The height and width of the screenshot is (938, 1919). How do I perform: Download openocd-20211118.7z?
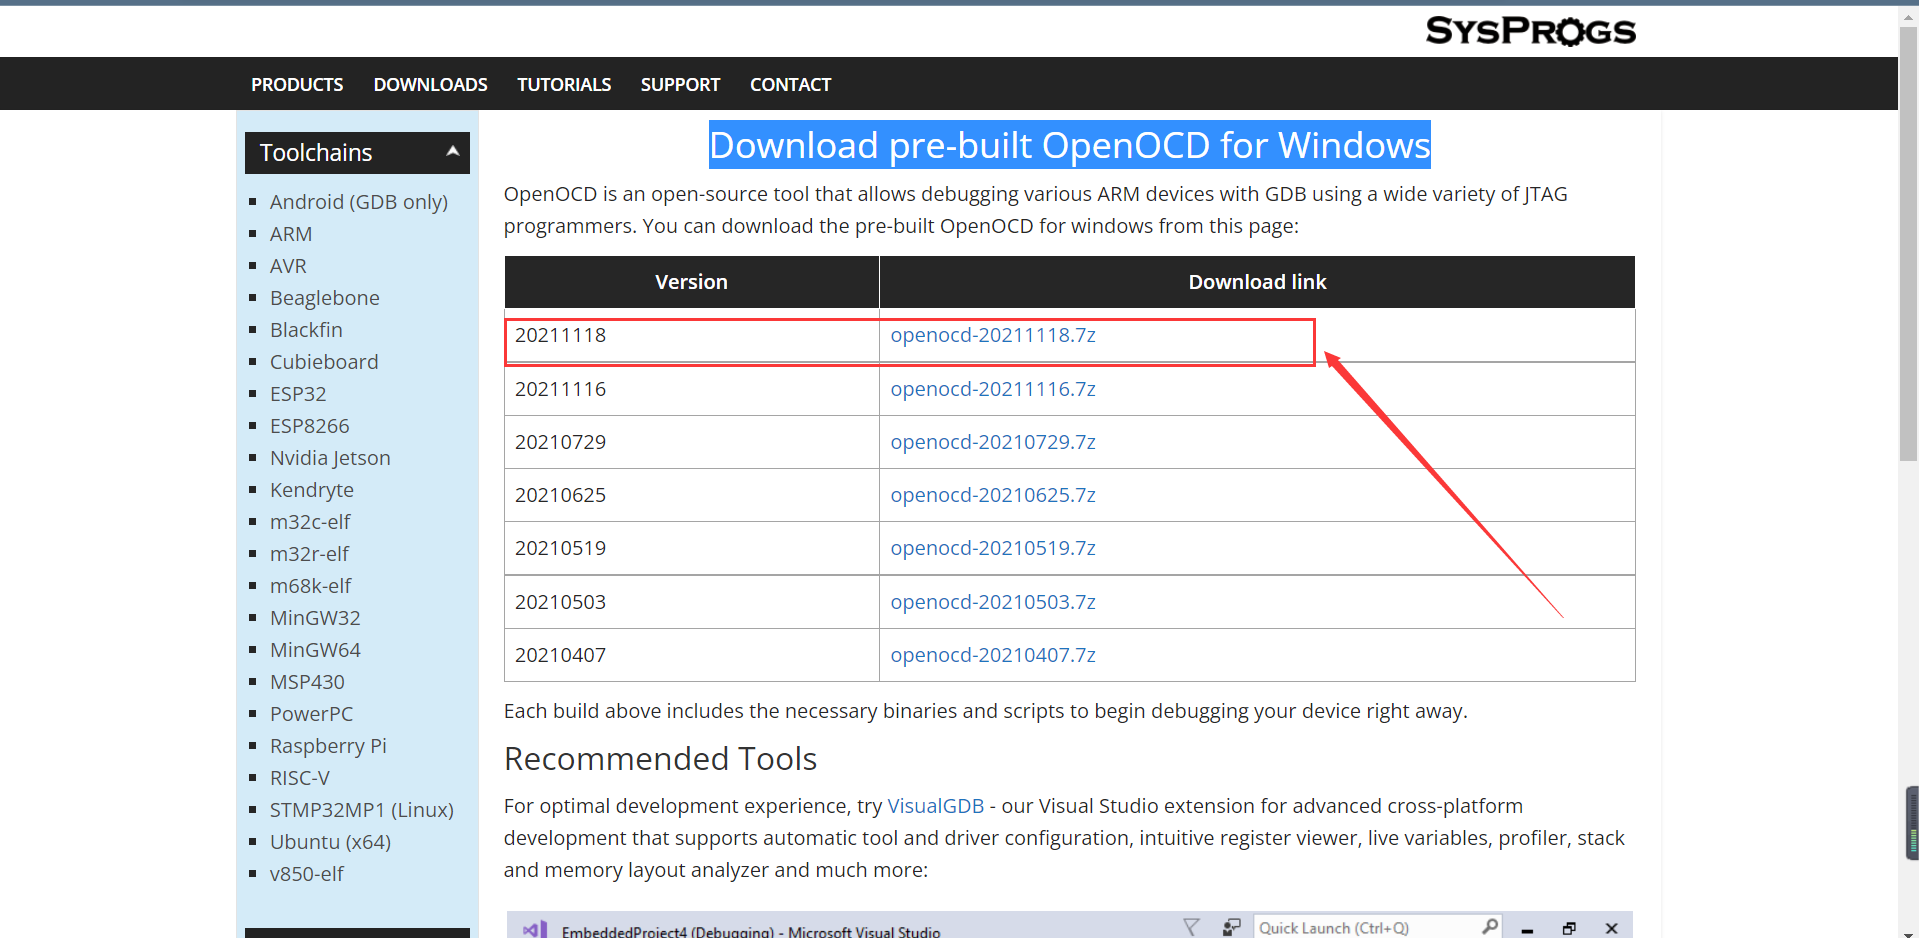993,335
